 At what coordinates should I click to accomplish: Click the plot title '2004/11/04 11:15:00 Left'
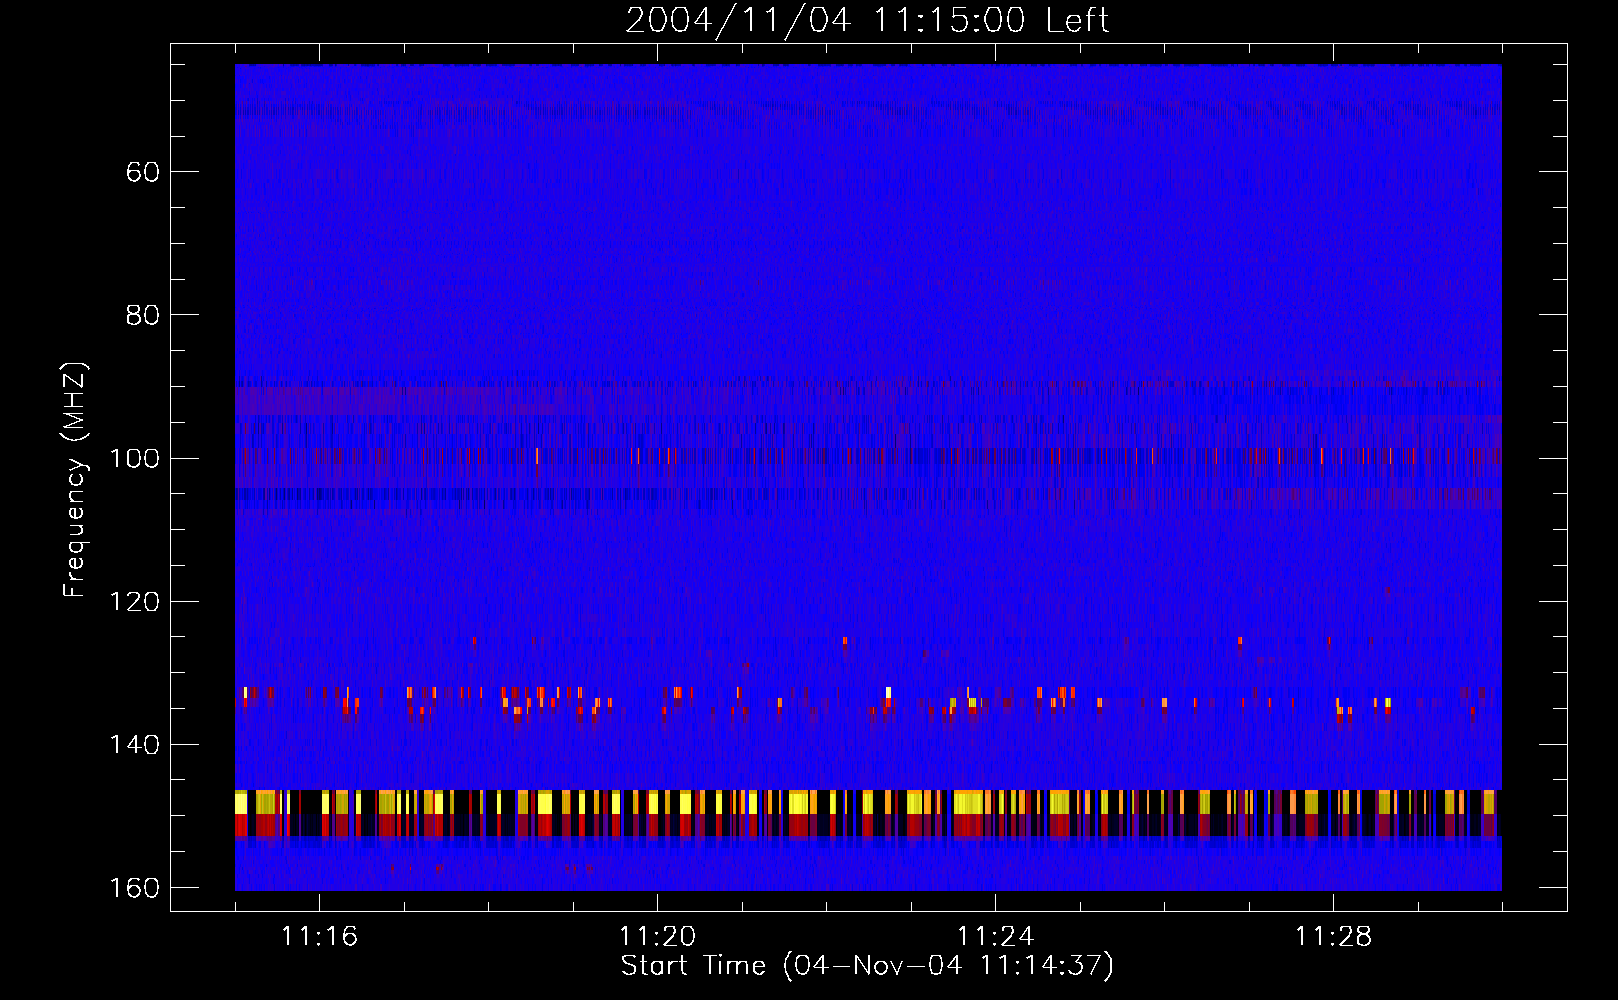click(x=867, y=20)
